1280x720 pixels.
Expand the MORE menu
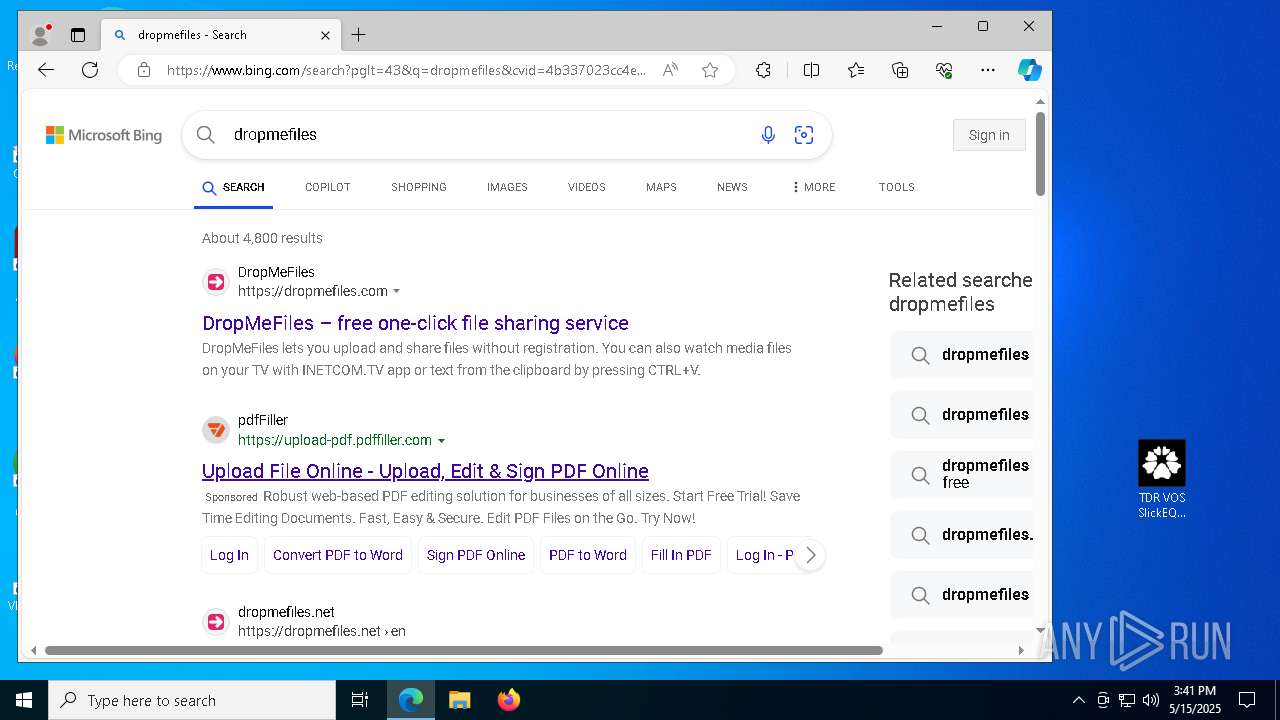click(813, 187)
